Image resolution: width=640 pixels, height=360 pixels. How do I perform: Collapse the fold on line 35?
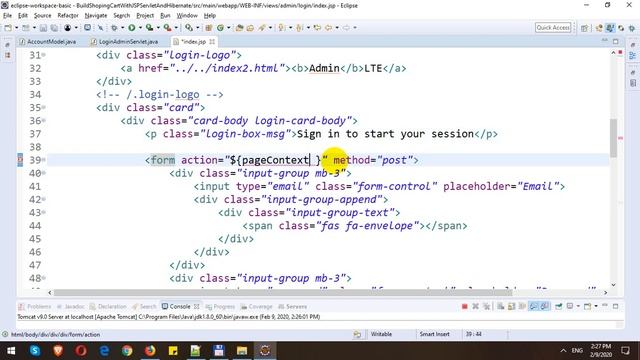point(44,107)
